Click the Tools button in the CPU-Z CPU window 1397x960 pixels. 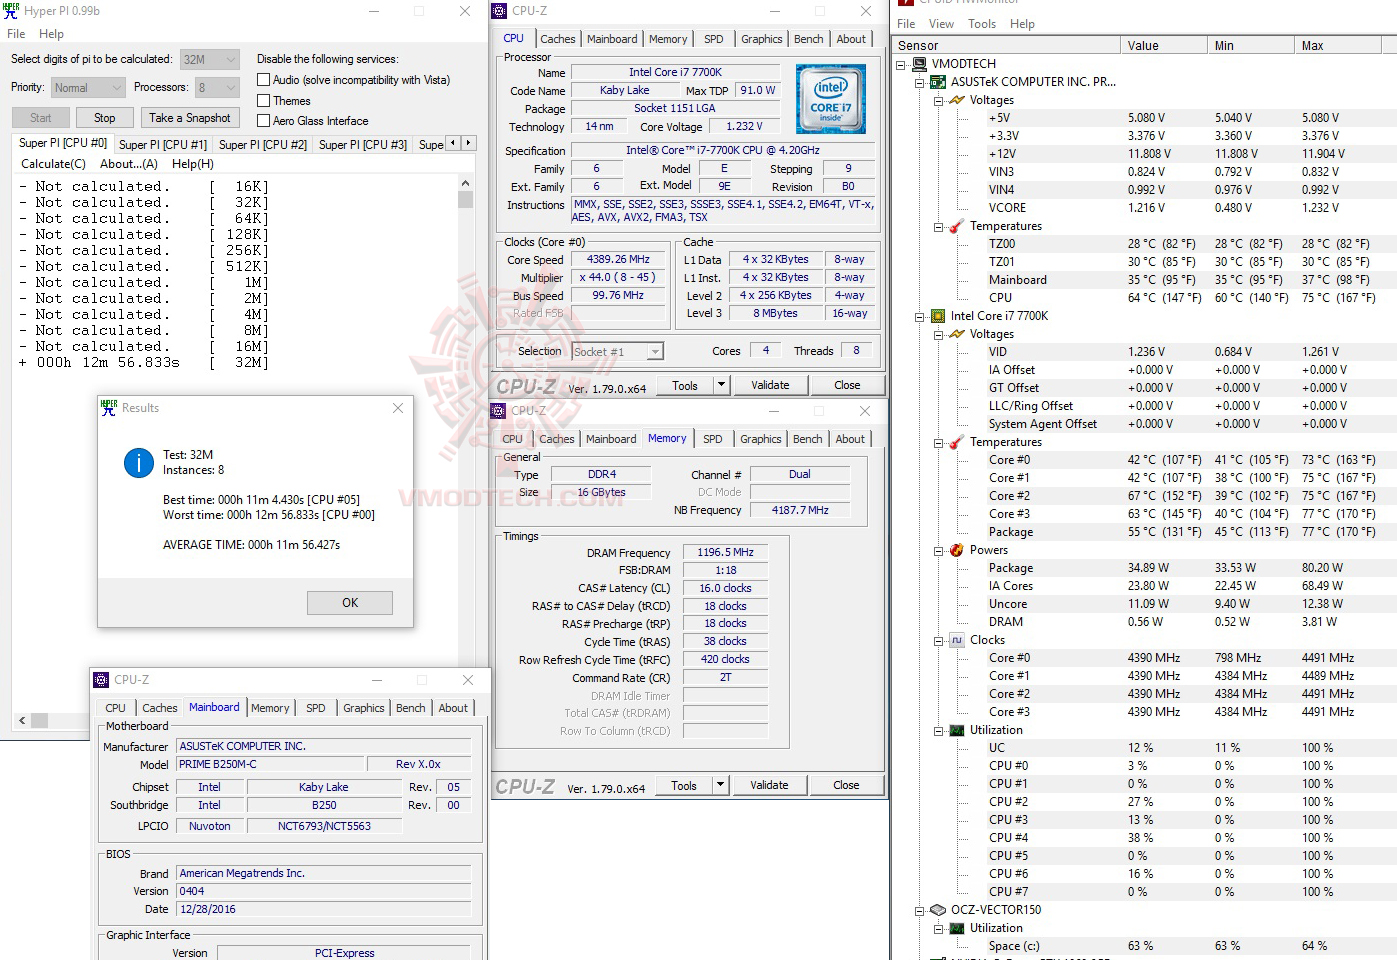[x=685, y=385]
